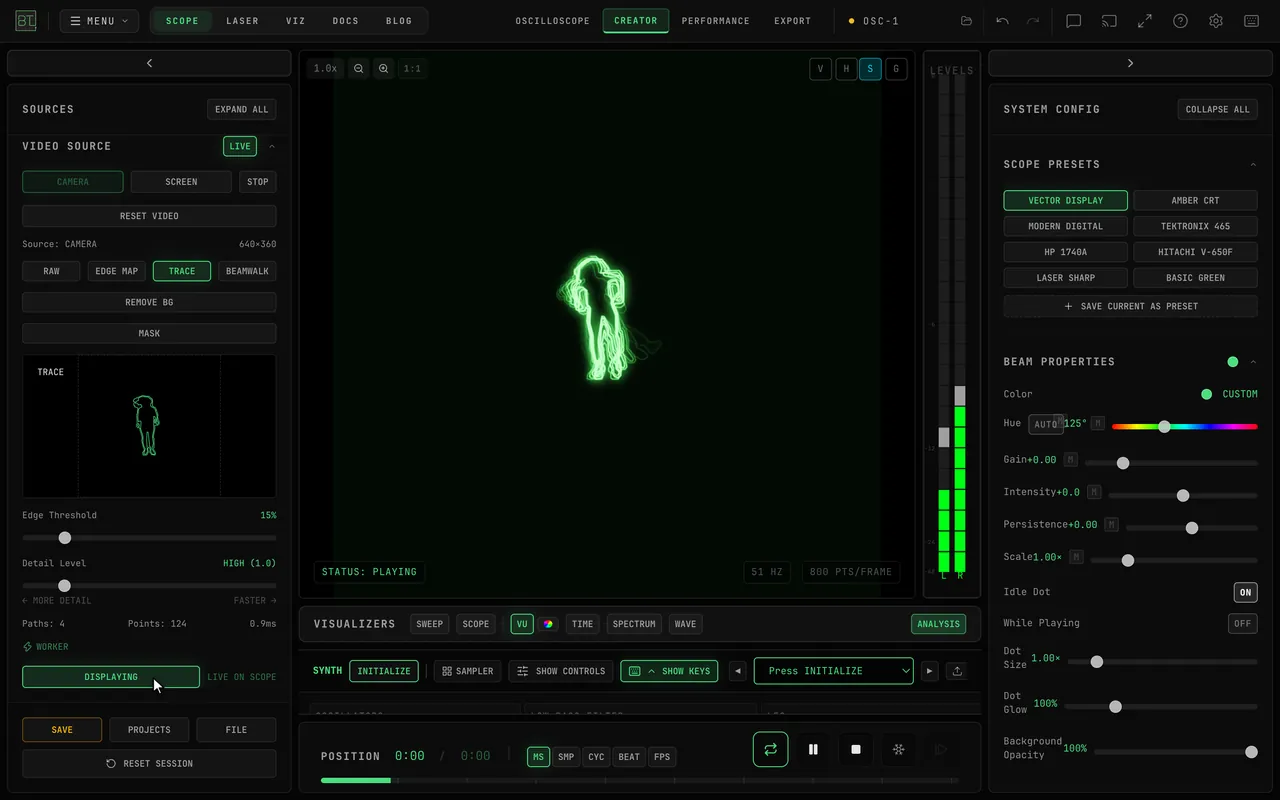Click EXPAND ALL in Sources
1280x800 pixels.
(242, 109)
